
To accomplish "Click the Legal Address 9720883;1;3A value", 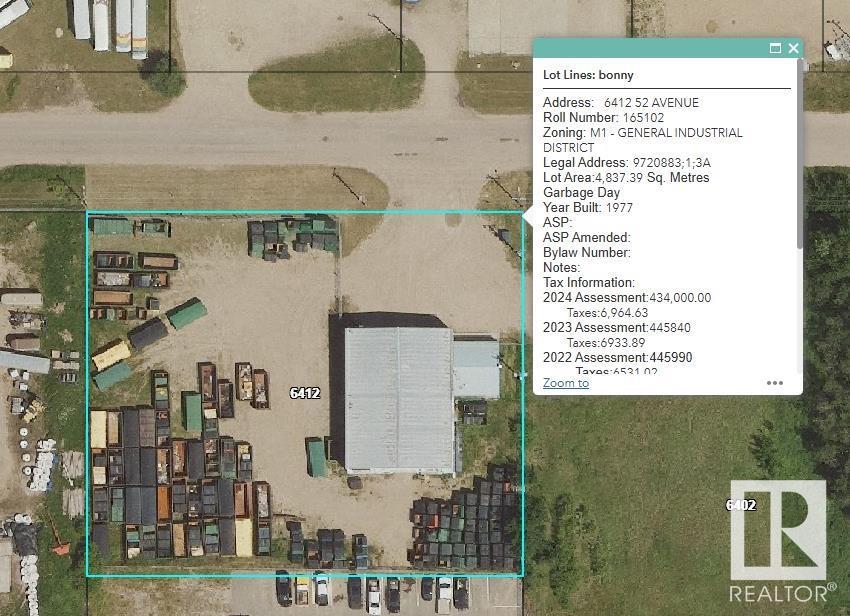I will pos(672,163).
